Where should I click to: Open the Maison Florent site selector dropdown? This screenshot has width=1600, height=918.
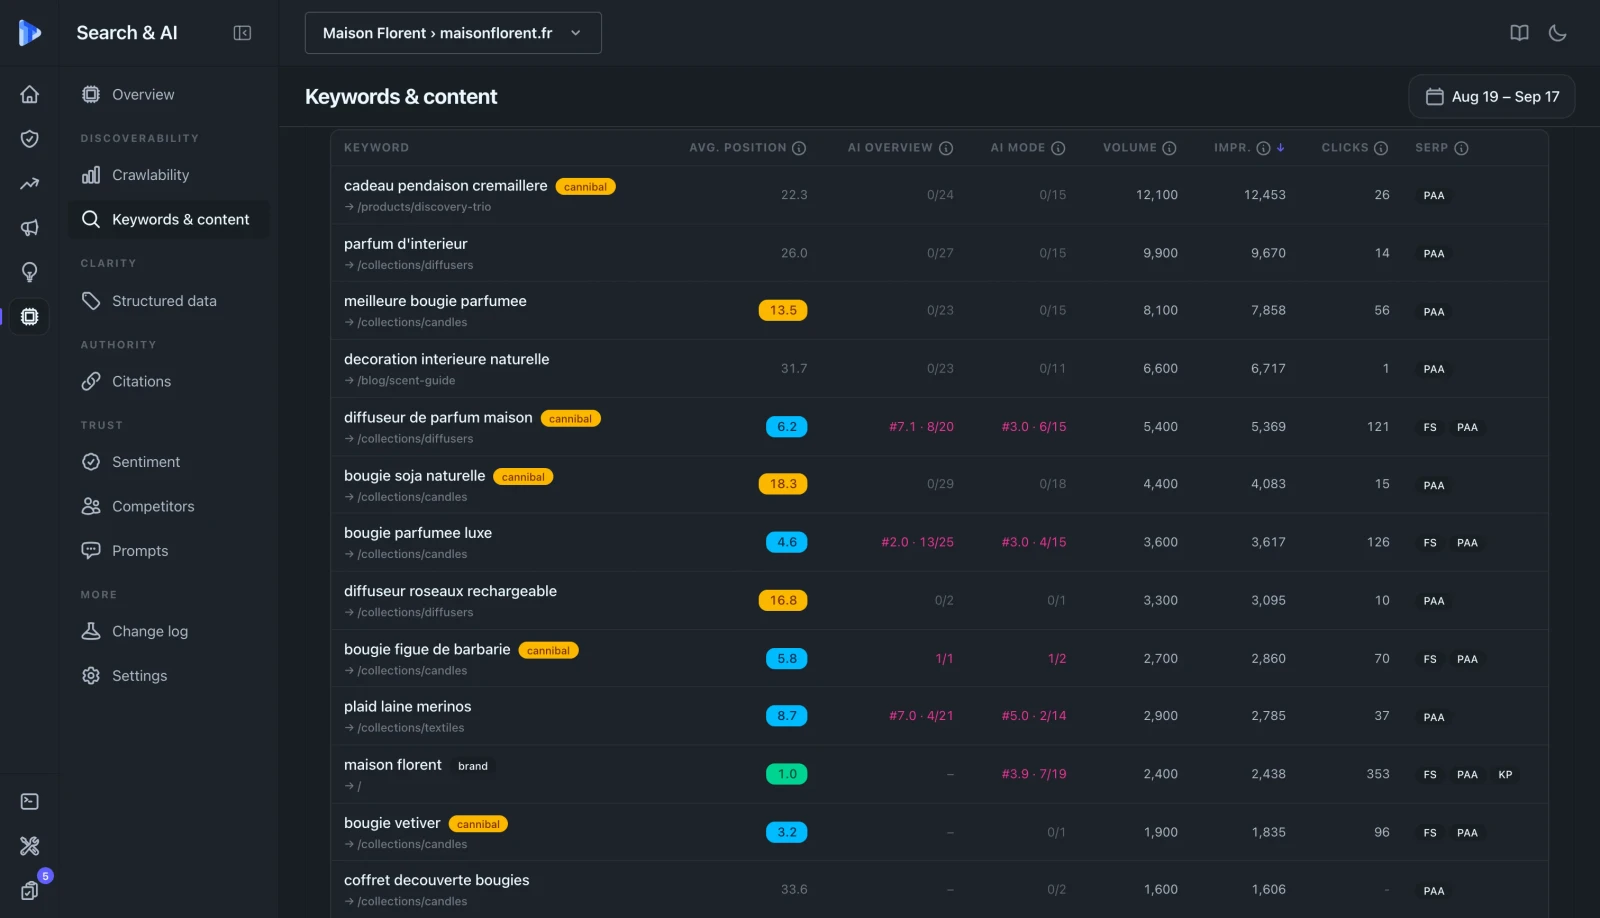[x=453, y=33]
